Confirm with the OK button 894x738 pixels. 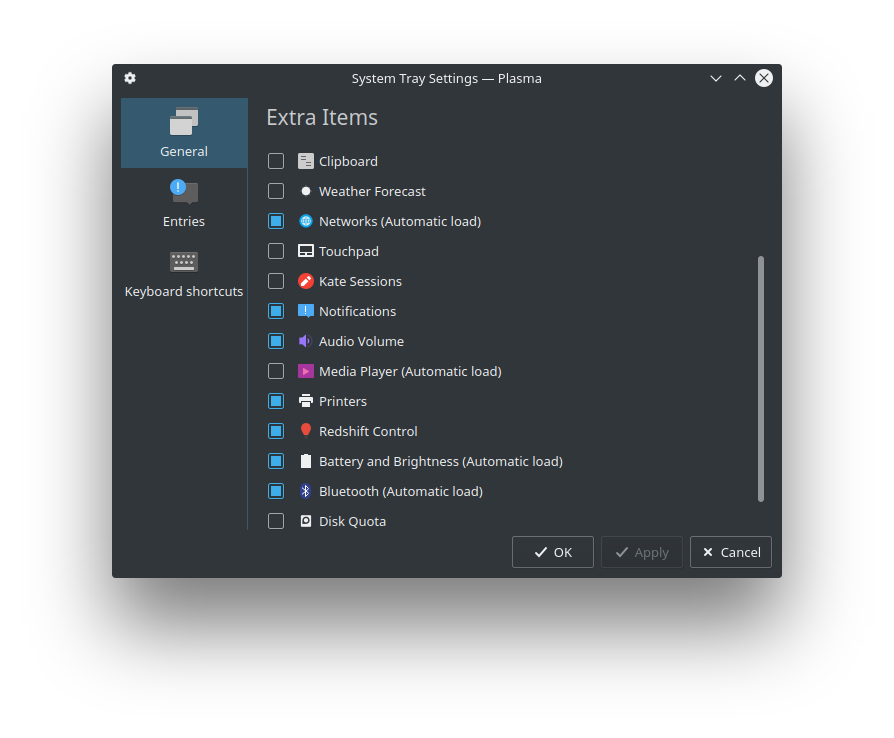[552, 552]
